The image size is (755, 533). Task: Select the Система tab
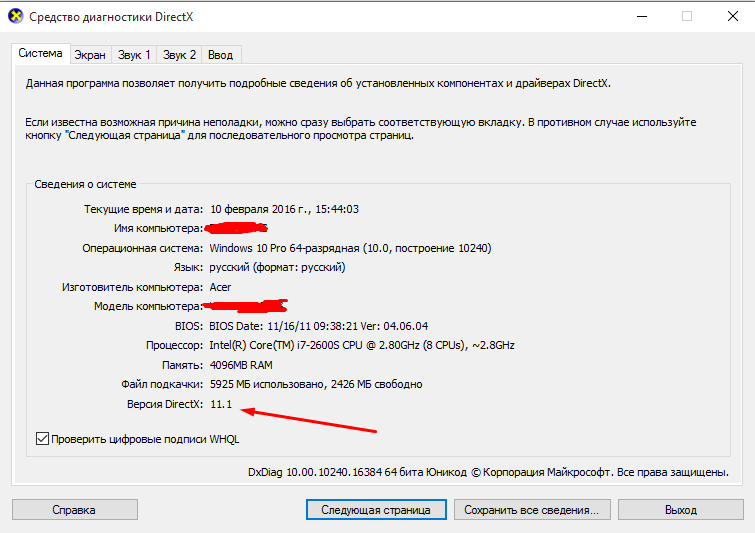40,54
